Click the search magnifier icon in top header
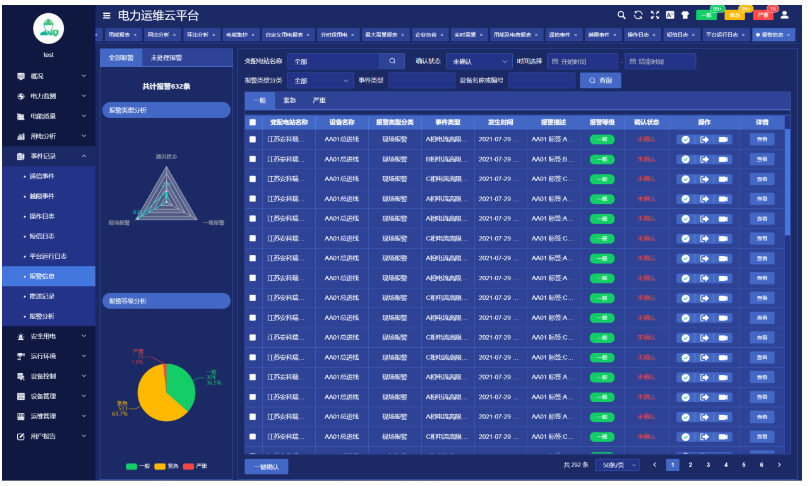Viewport: 811px width, 486px height. (x=621, y=15)
